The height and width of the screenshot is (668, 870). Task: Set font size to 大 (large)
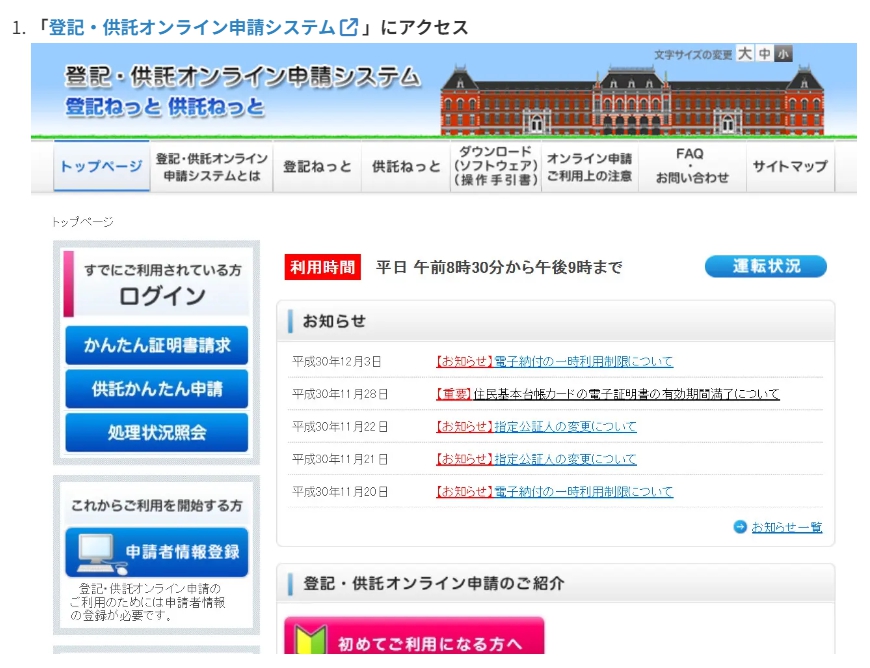click(745, 54)
